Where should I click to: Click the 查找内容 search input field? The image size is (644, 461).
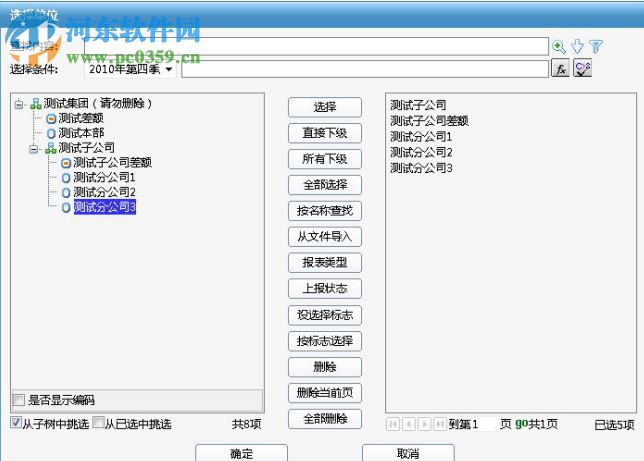coord(316,46)
